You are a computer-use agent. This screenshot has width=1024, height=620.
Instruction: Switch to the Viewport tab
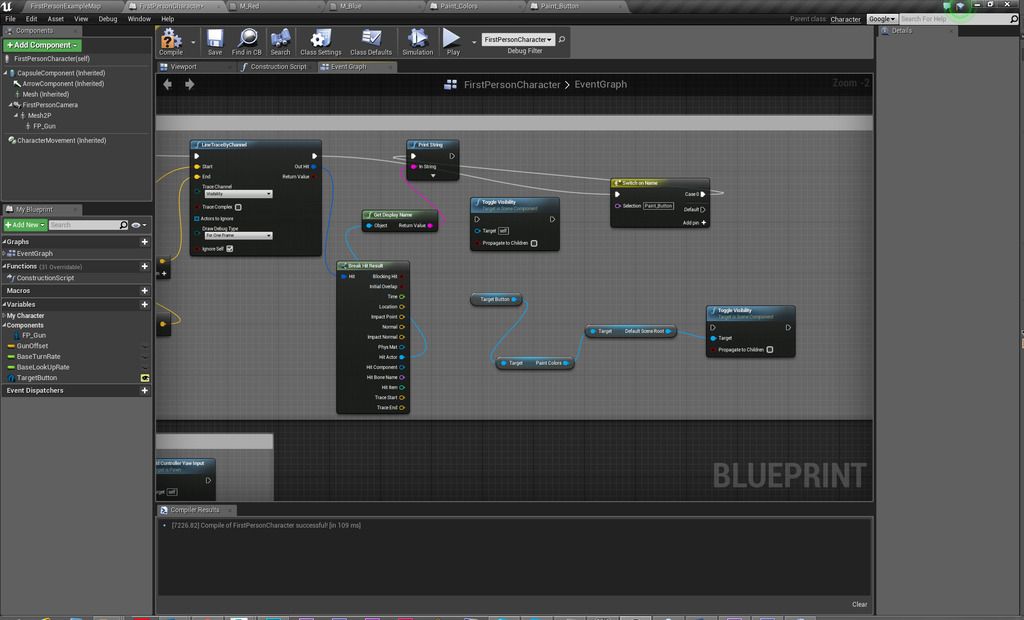tap(183, 67)
